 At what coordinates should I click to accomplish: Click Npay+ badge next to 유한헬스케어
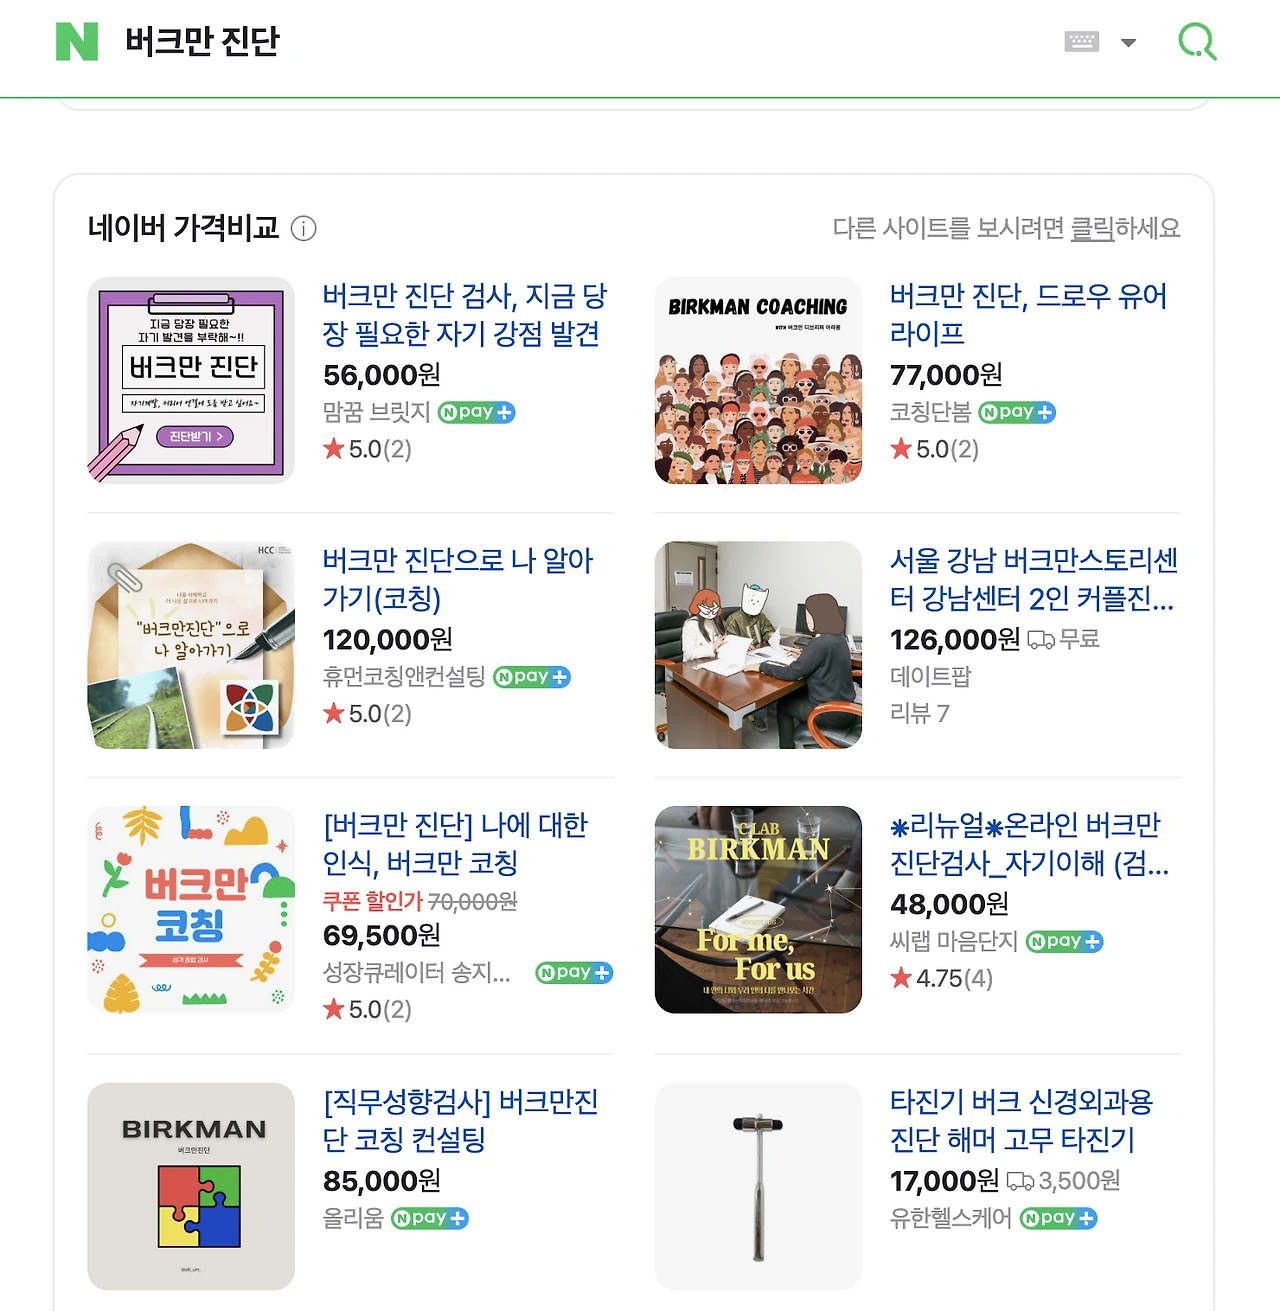pyautogui.click(x=1058, y=1218)
